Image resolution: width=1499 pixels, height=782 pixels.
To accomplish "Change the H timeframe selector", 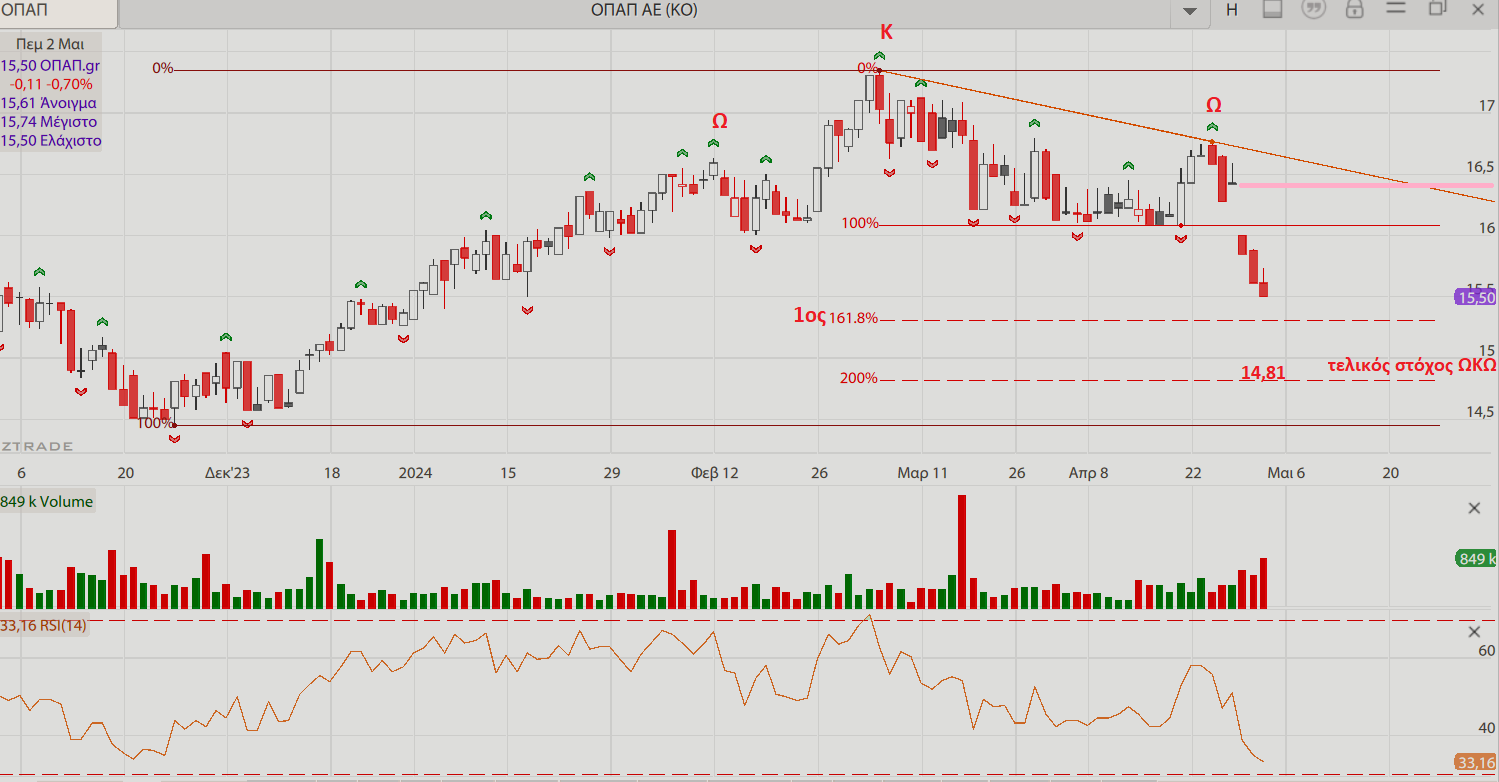I will (1232, 10).
